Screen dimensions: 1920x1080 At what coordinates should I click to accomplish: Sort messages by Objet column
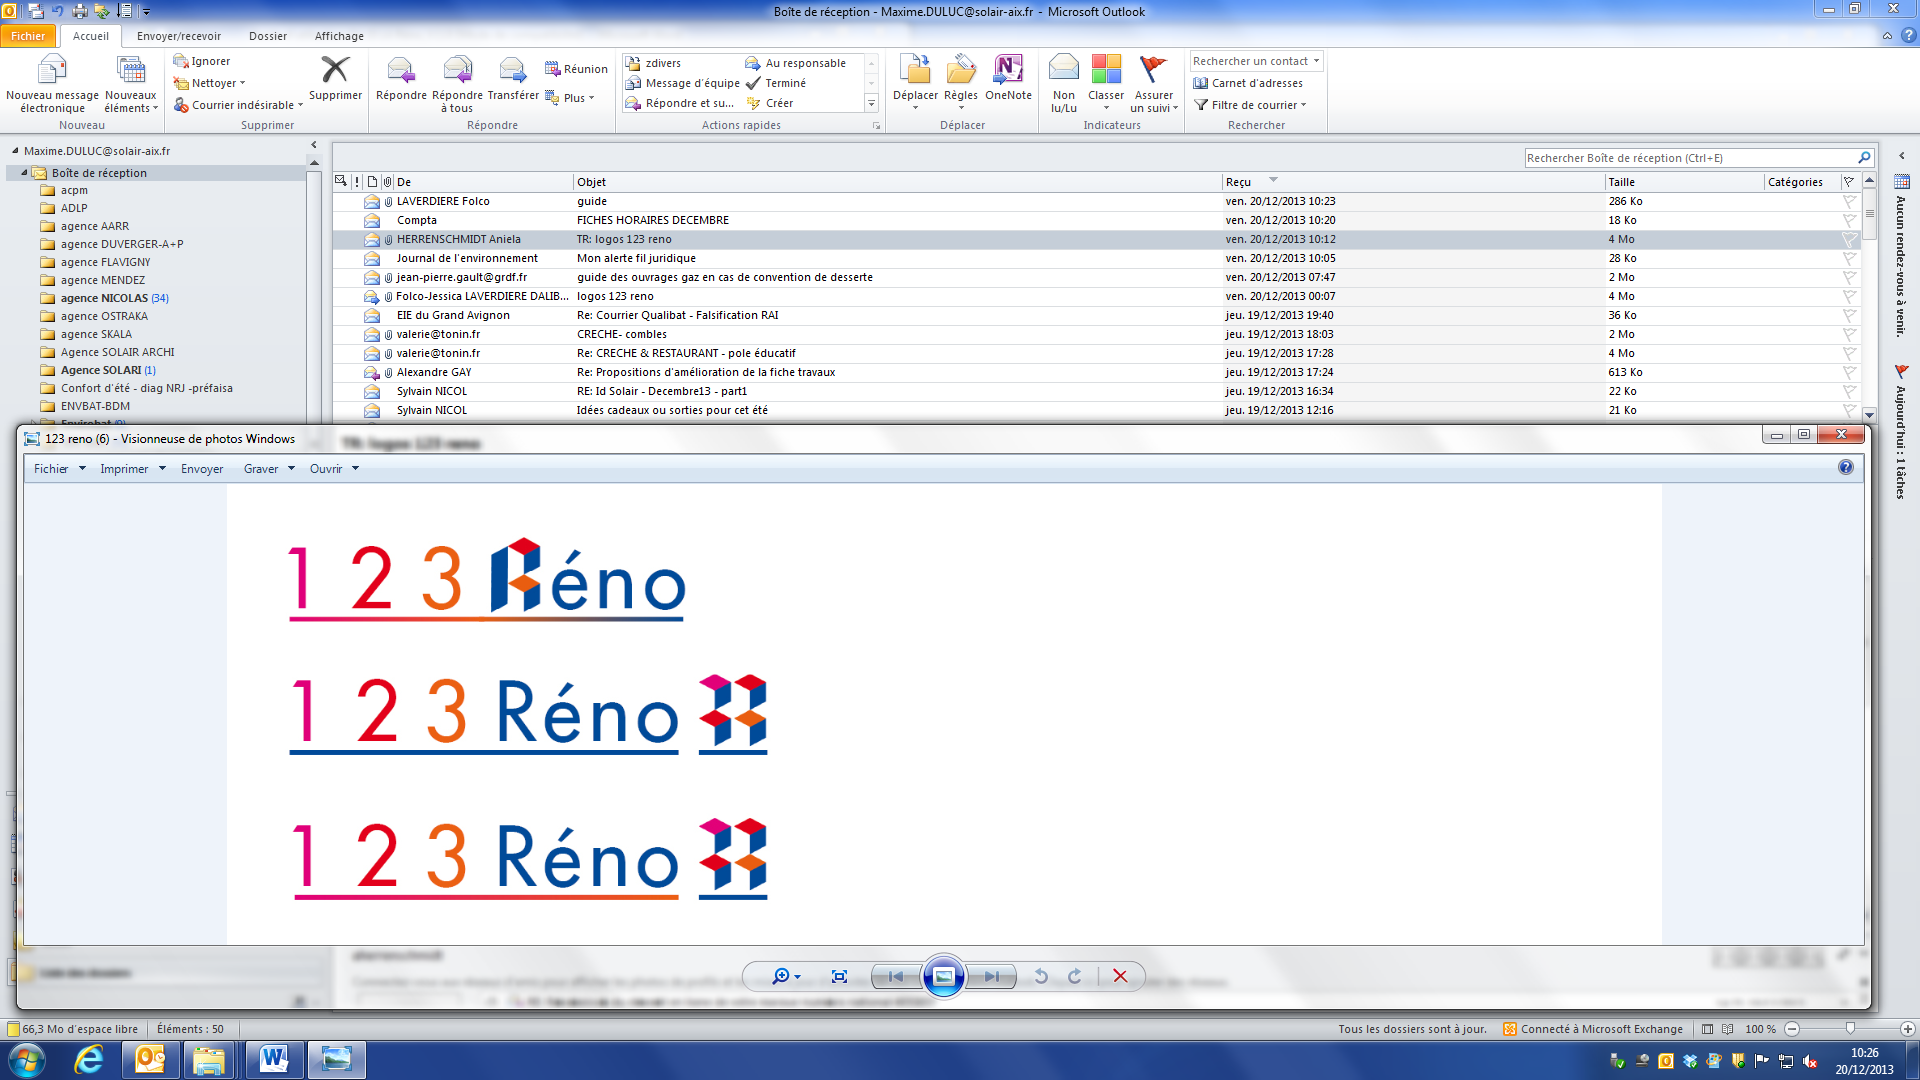click(898, 182)
